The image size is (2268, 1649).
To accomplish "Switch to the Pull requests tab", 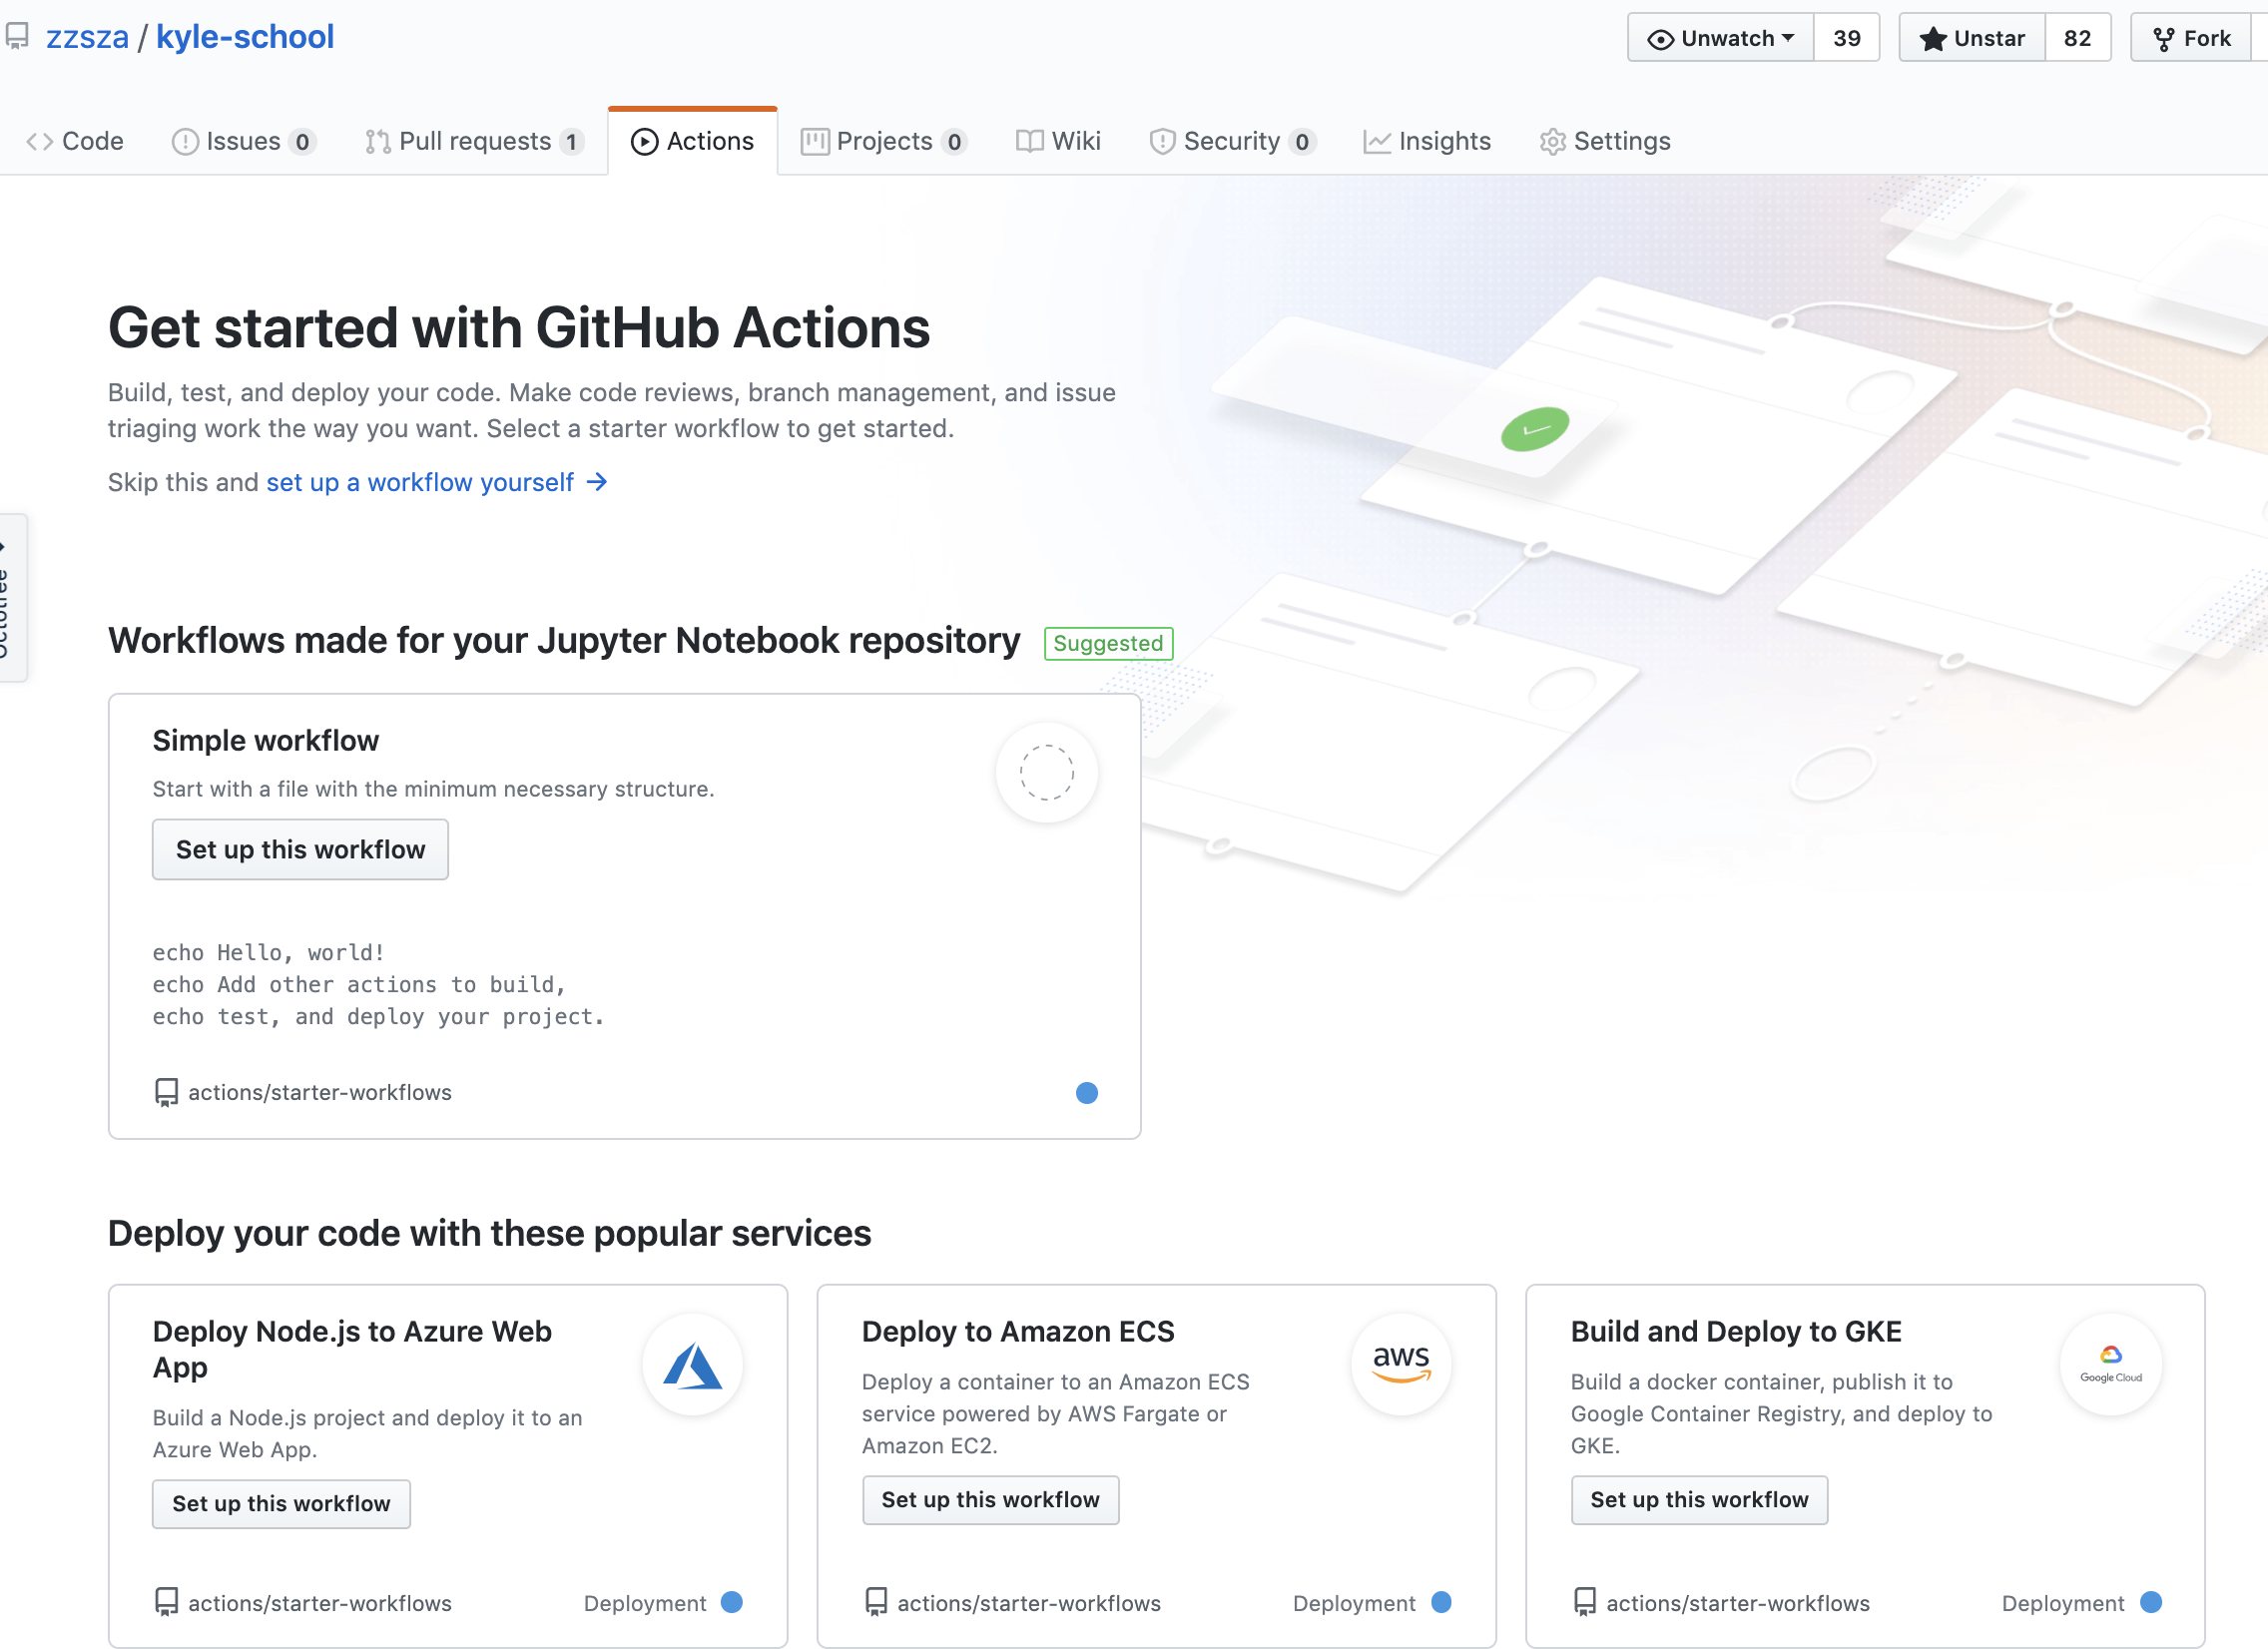I will (x=473, y=141).
